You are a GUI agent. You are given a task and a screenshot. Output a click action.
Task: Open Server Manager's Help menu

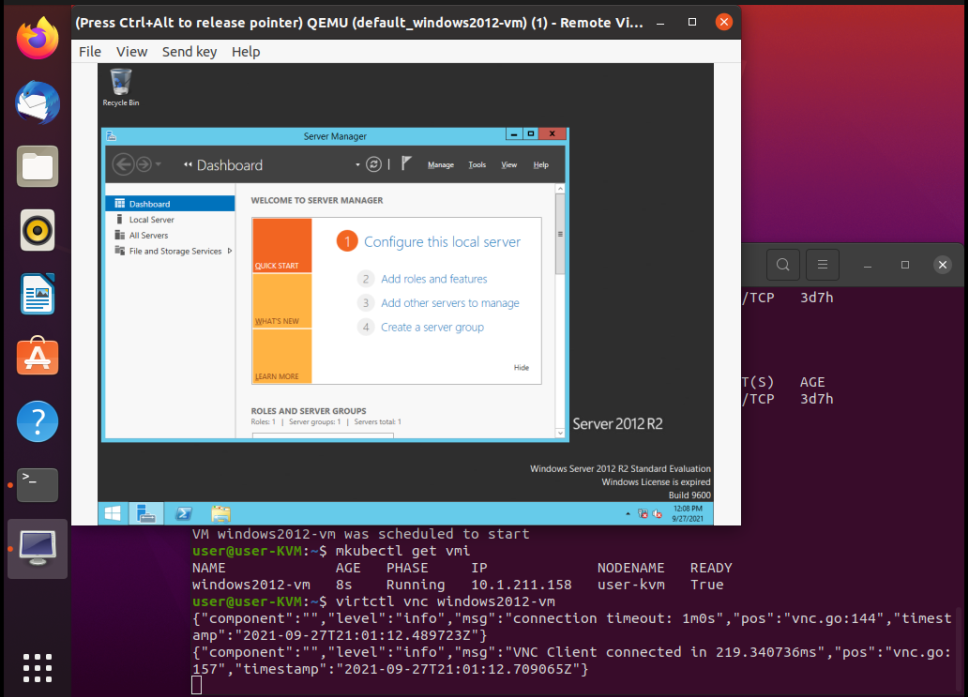coord(541,165)
